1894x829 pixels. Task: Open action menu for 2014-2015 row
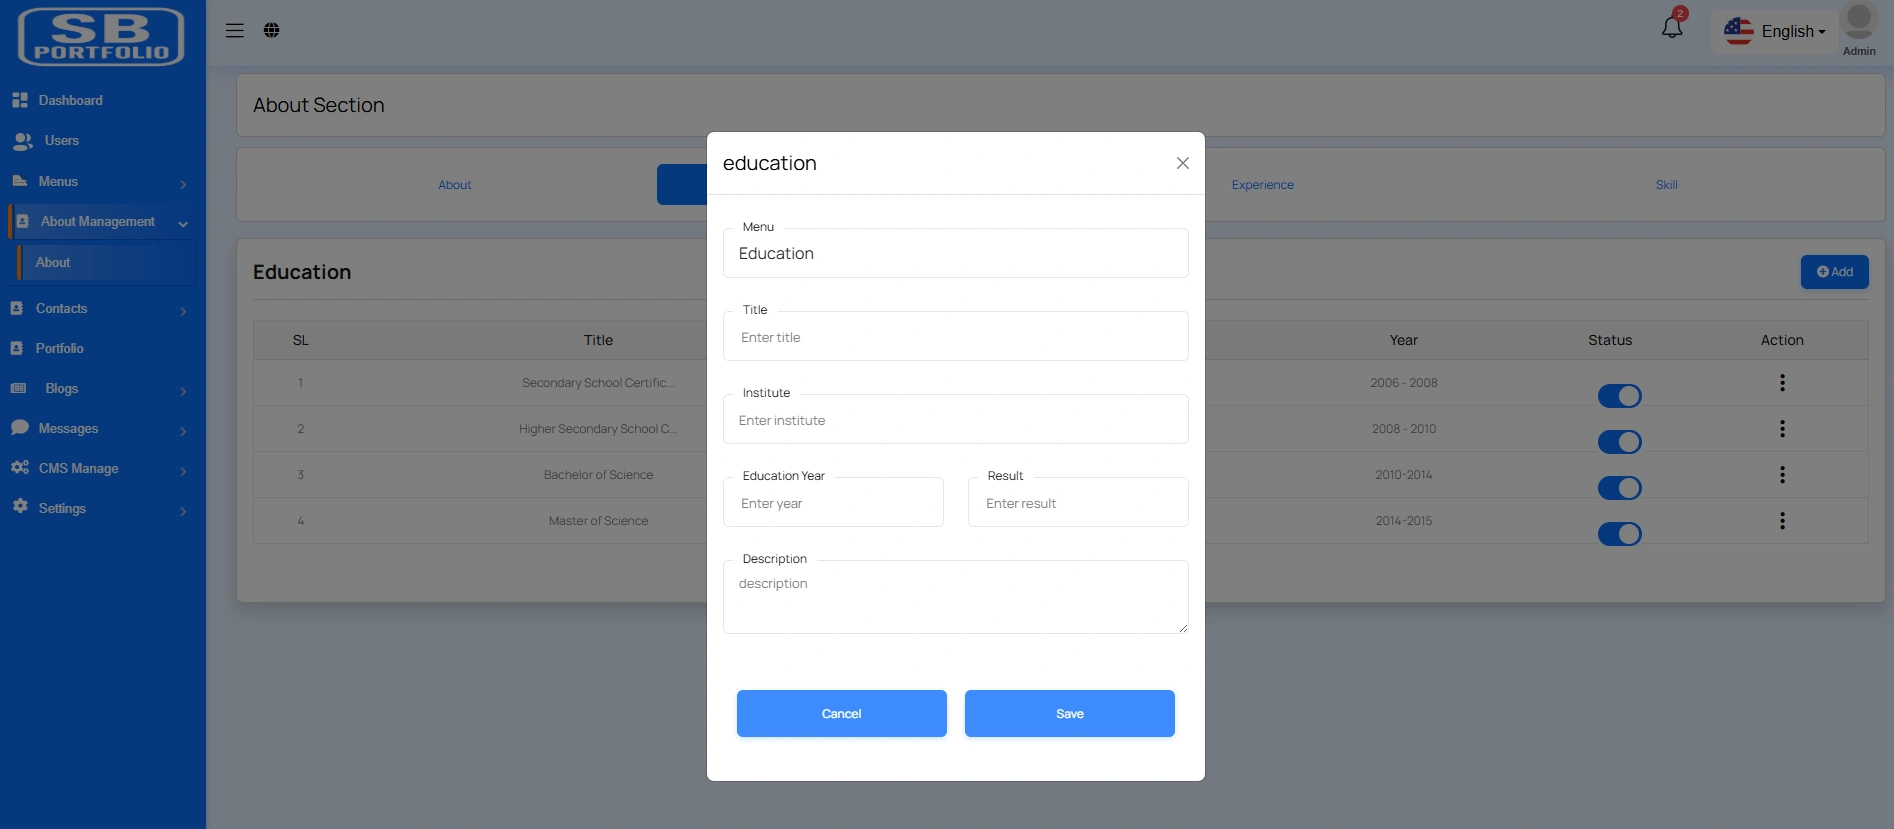pyautogui.click(x=1782, y=521)
